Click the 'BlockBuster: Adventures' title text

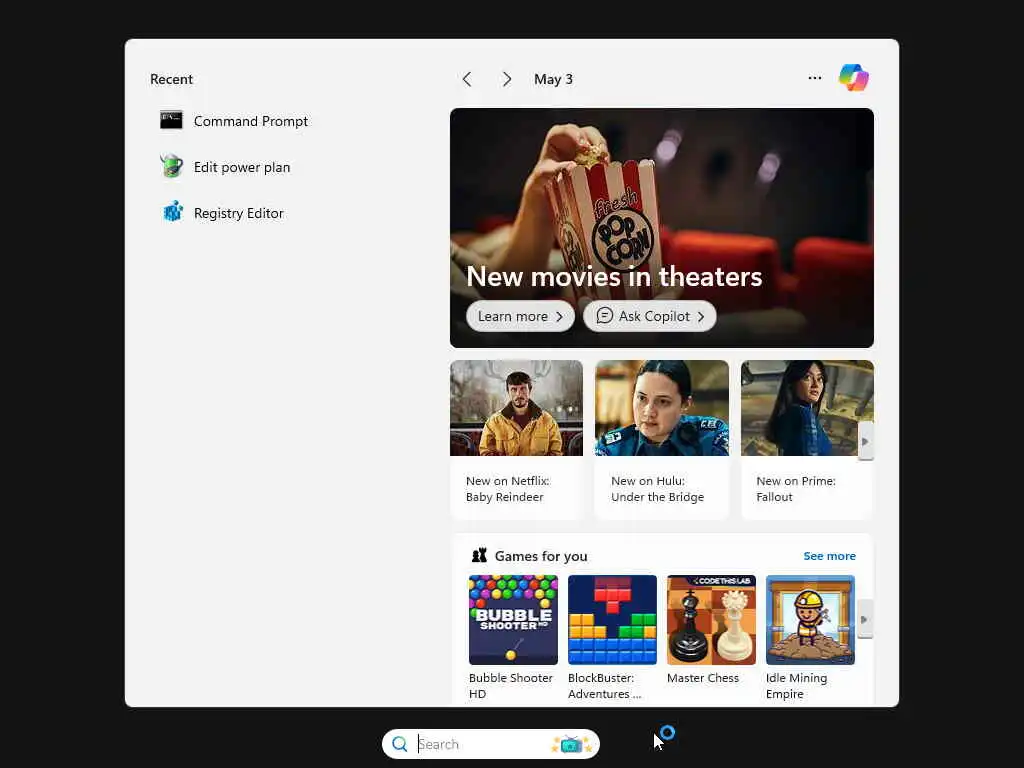(604, 686)
